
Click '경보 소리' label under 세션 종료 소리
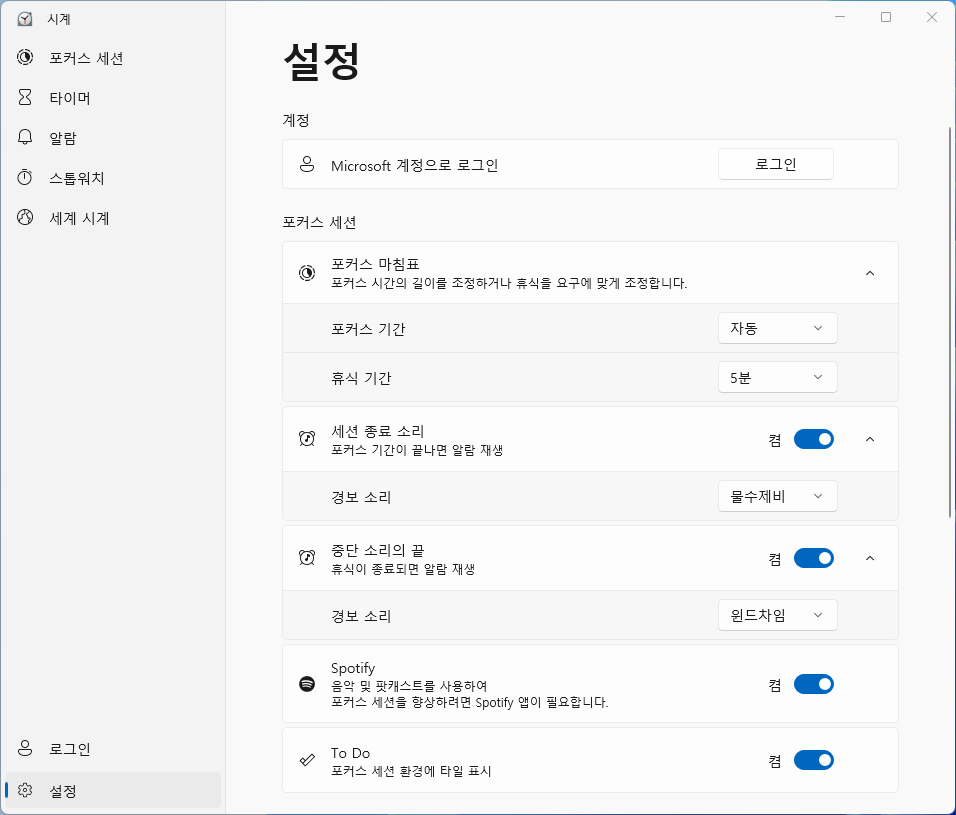(x=361, y=497)
